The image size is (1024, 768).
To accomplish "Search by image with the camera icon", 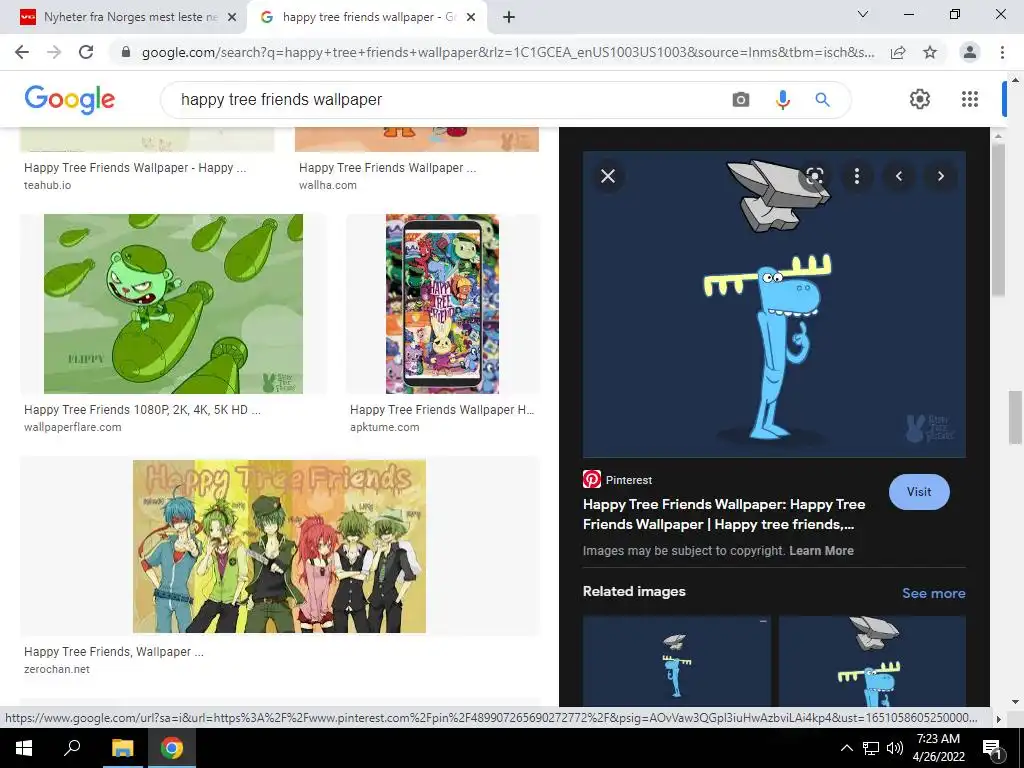I will pyautogui.click(x=741, y=99).
